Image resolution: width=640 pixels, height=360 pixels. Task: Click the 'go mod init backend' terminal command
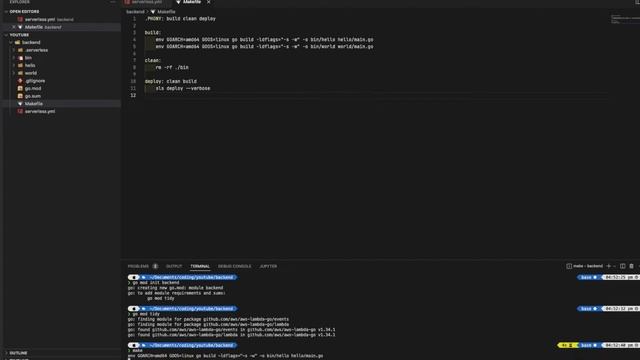click(x=156, y=282)
